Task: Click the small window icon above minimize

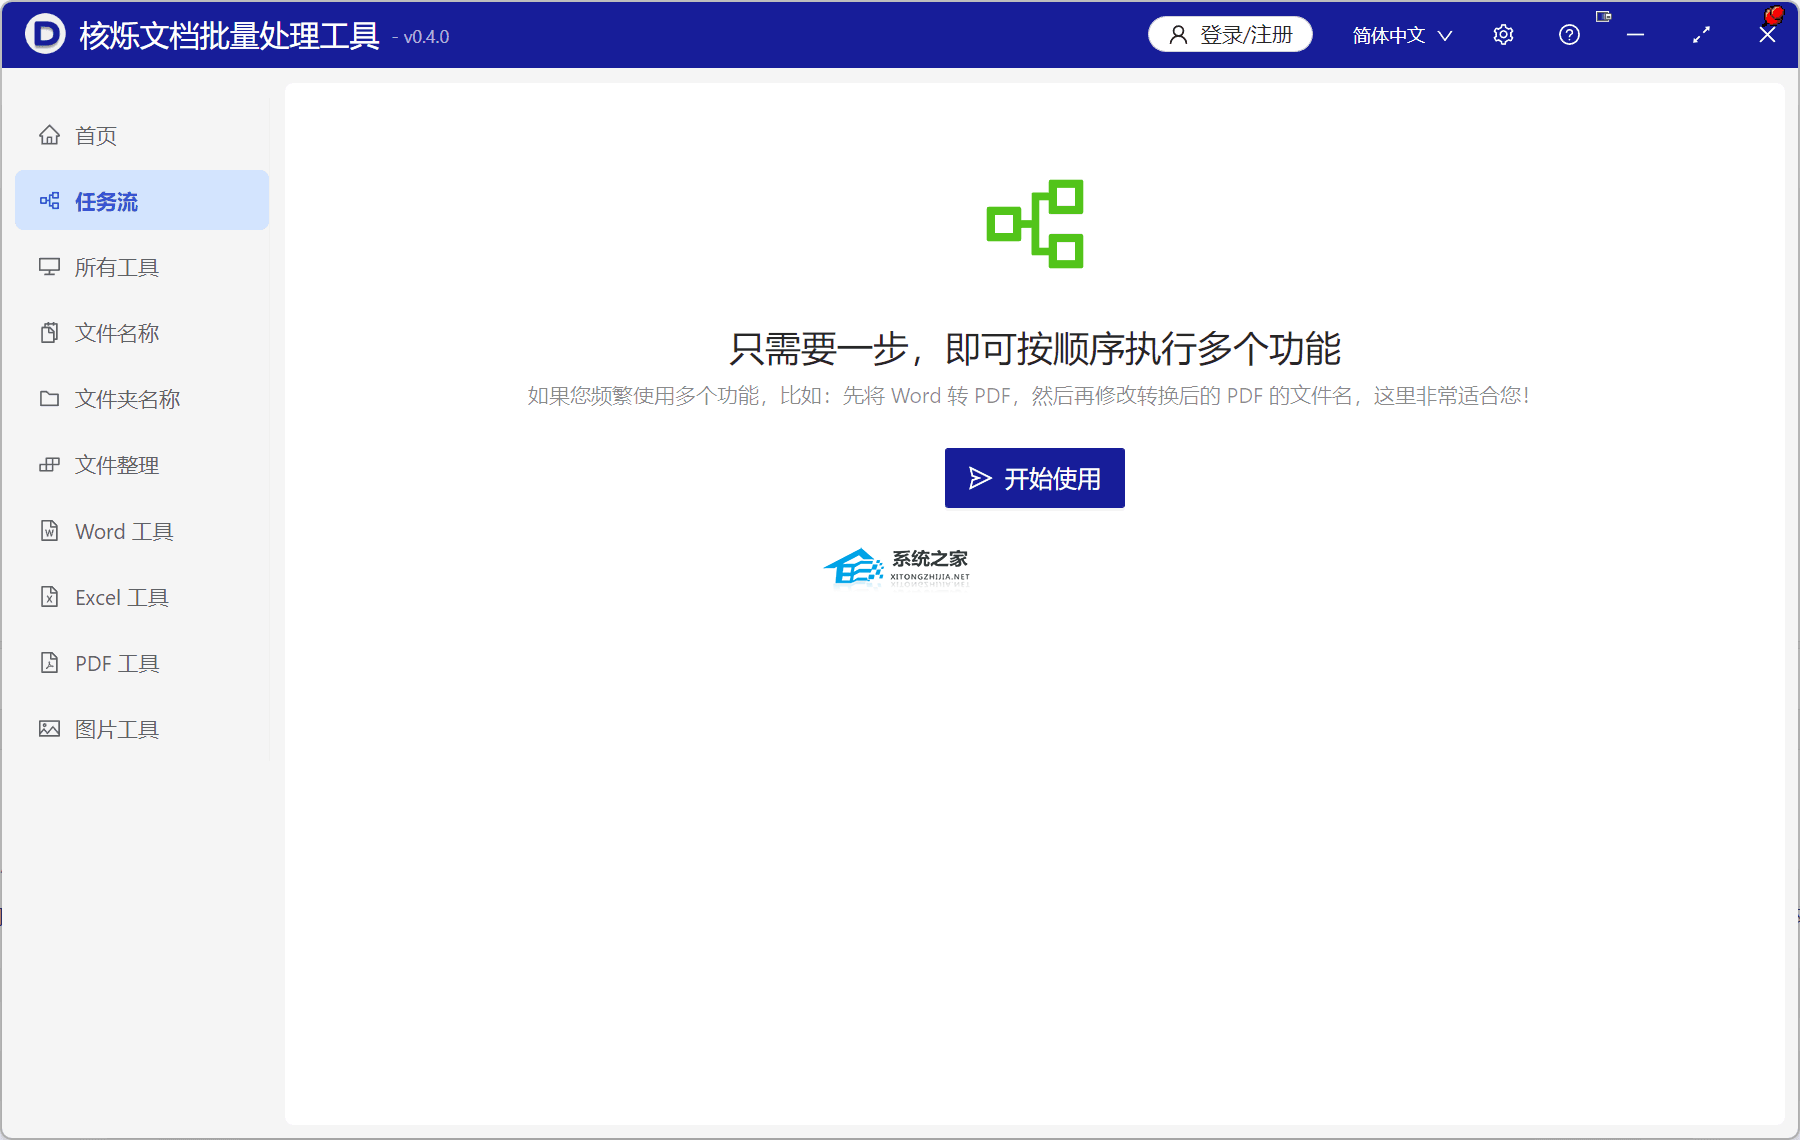Action: [1604, 16]
